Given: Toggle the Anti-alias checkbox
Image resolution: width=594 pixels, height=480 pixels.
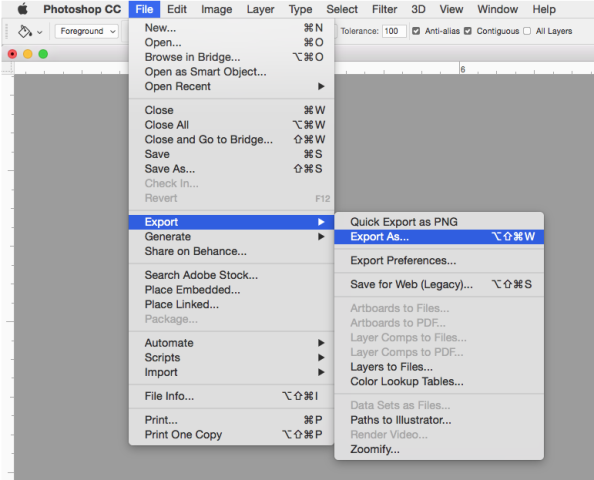Looking at the screenshot, I should coord(416,31).
